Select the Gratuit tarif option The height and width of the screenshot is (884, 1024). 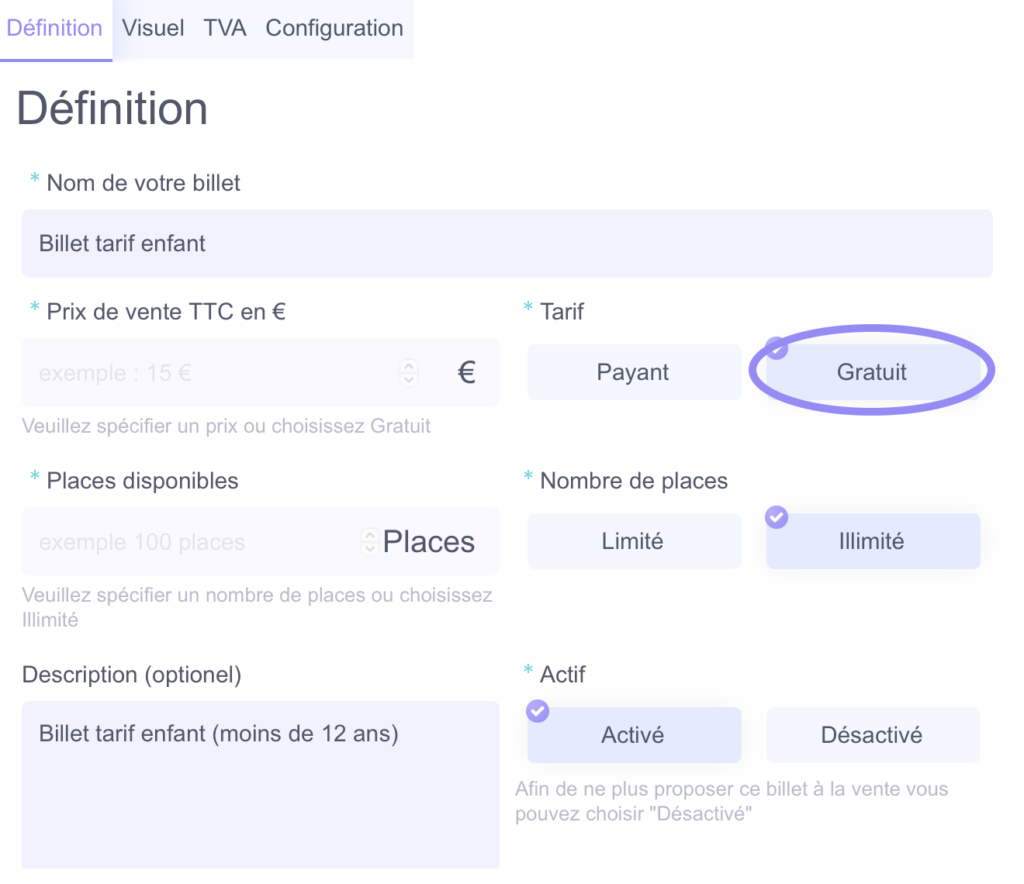click(872, 372)
